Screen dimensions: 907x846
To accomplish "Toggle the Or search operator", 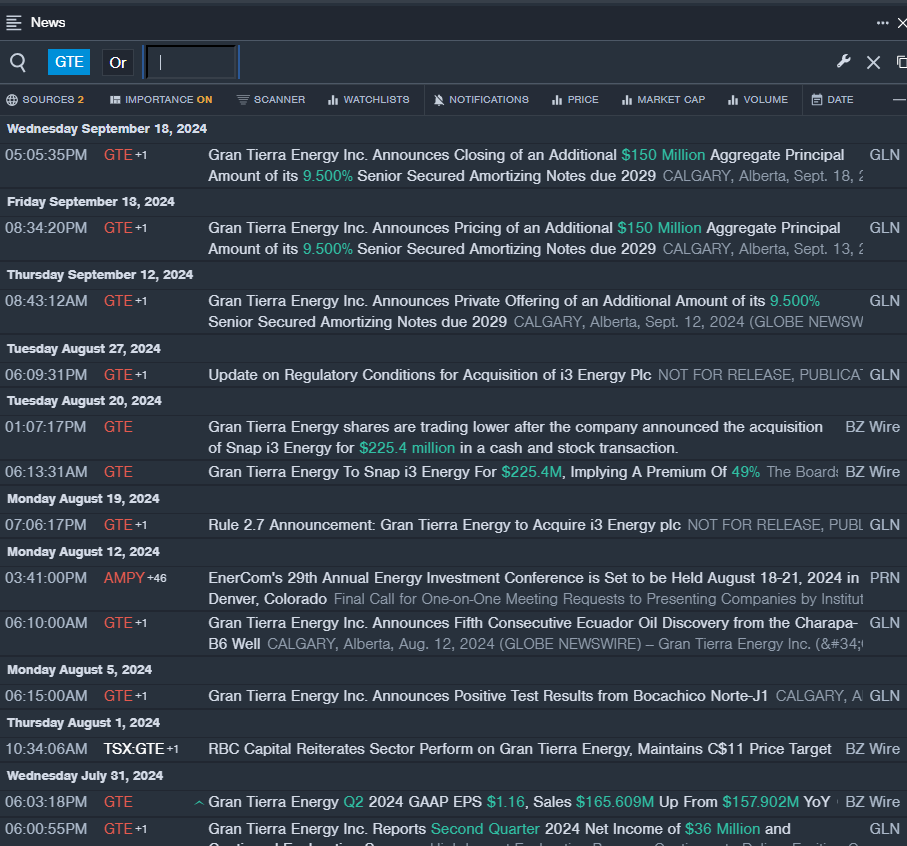I will [x=118, y=62].
